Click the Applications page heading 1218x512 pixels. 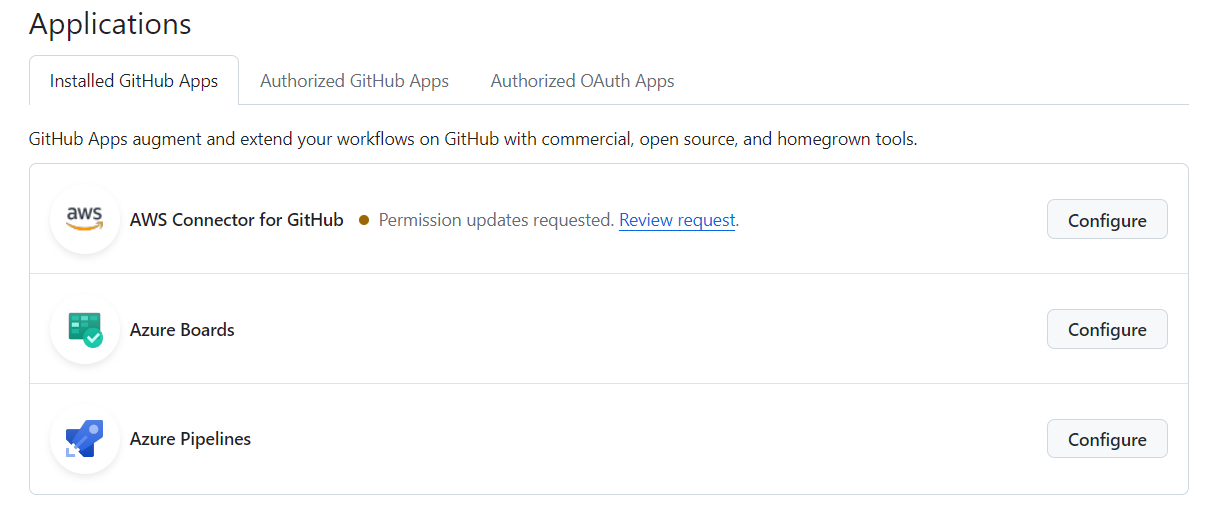click(110, 24)
